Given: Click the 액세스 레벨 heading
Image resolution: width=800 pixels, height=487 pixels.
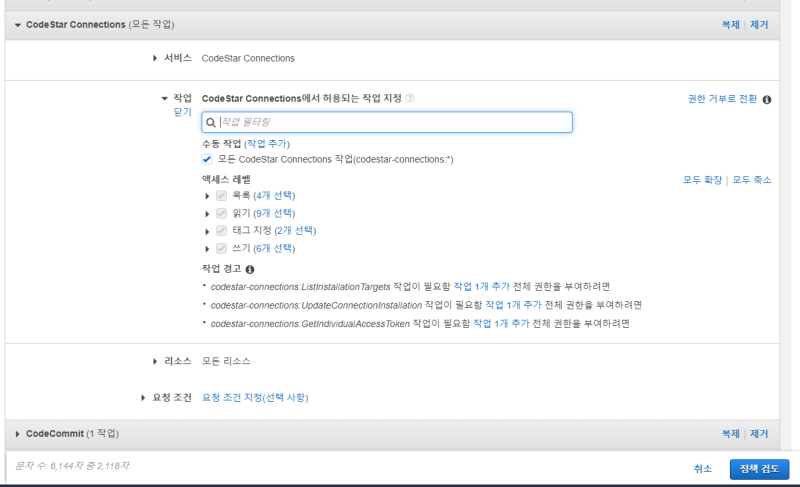Looking at the screenshot, I should tap(226, 180).
